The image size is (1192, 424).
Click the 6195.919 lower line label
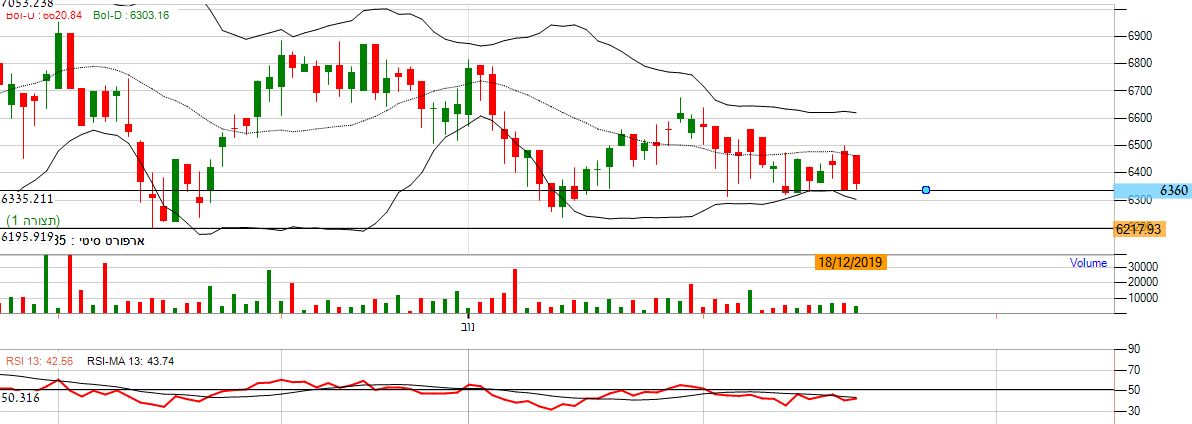click(x=26, y=237)
